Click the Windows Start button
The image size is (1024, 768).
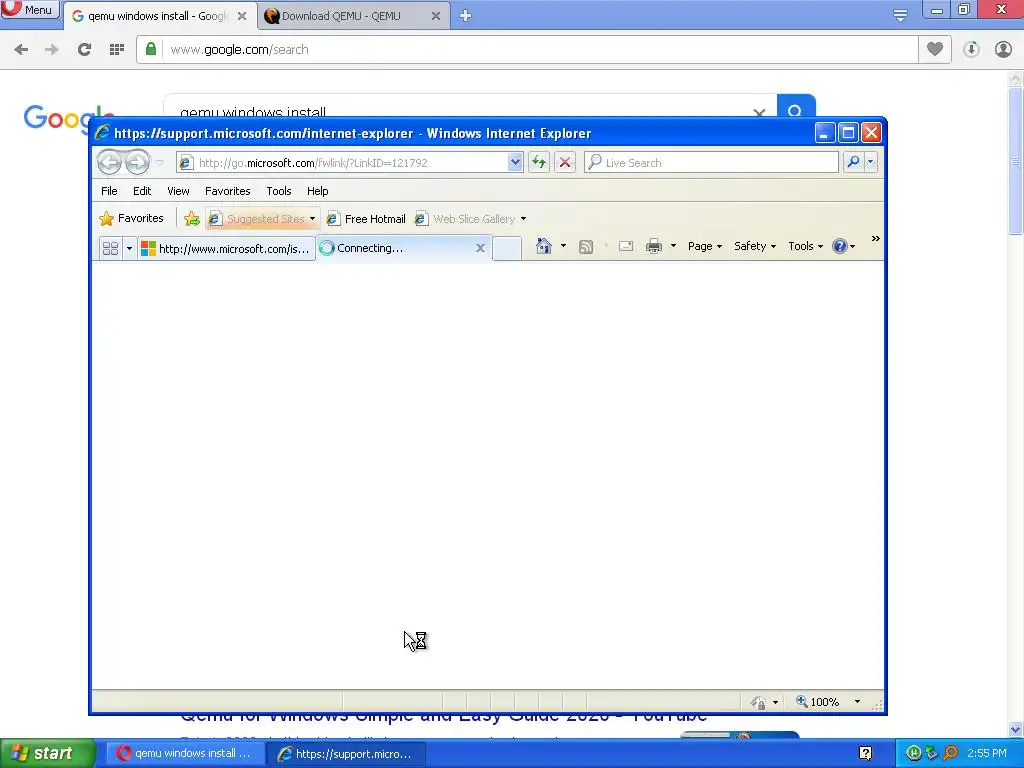tap(47, 754)
